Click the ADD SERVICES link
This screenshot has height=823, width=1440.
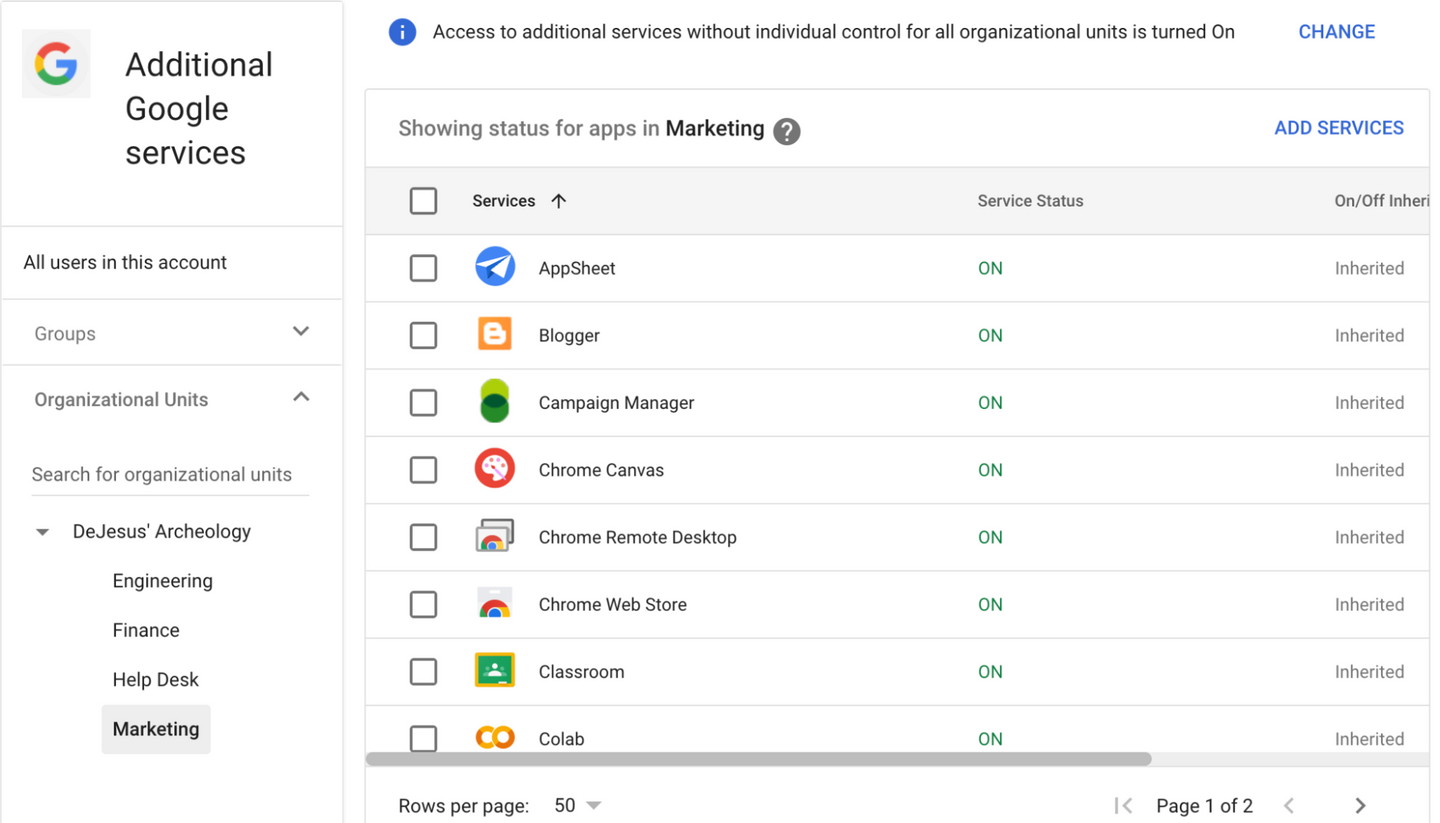1338,128
